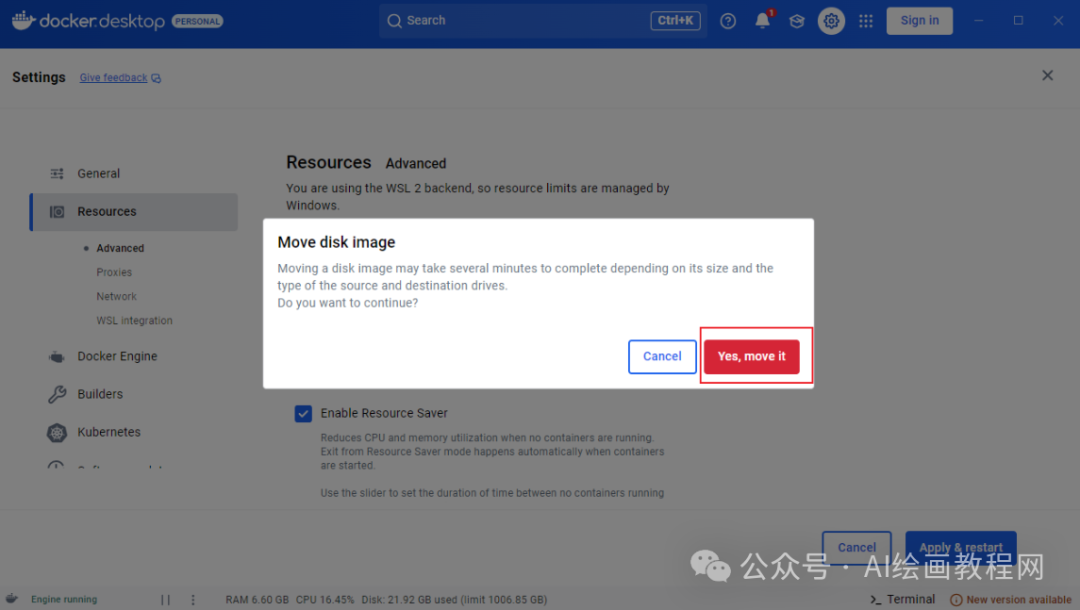Open the Terminal in status bar
This screenshot has height=610, width=1080.
(x=902, y=599)
